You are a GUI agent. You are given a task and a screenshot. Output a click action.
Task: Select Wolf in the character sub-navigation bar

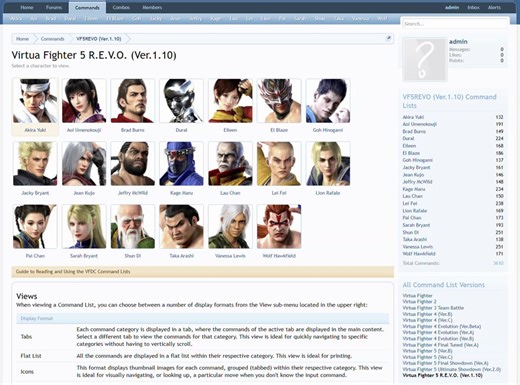point(382,19)
